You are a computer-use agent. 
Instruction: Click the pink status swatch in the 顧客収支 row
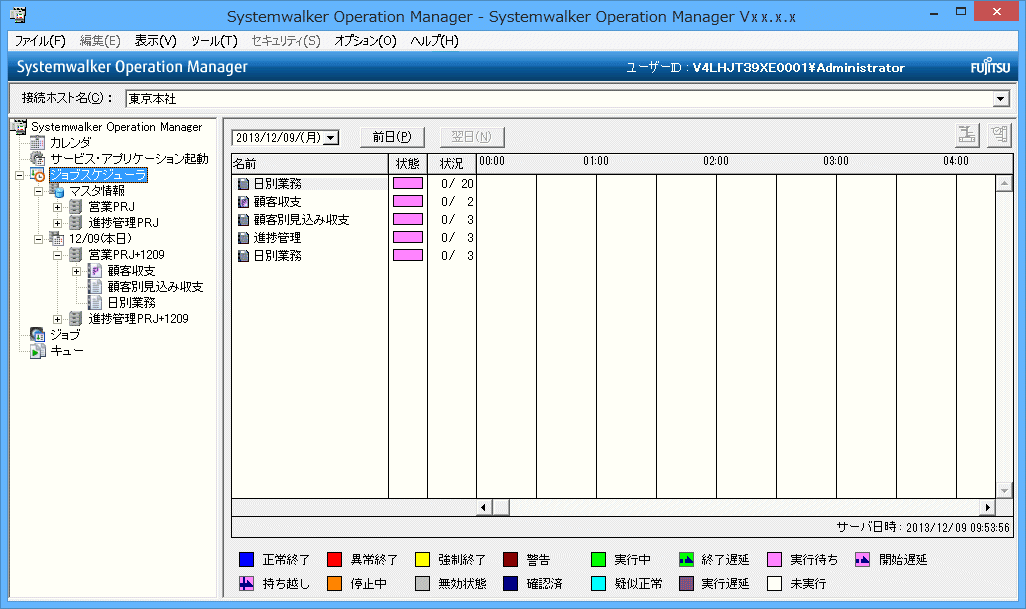pyautogui.click(x=408, y=201)
